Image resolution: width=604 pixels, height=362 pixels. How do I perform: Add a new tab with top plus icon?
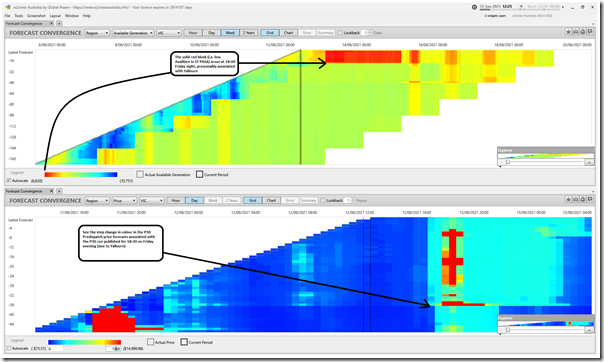pyautogui.click(x=59, y=23)
